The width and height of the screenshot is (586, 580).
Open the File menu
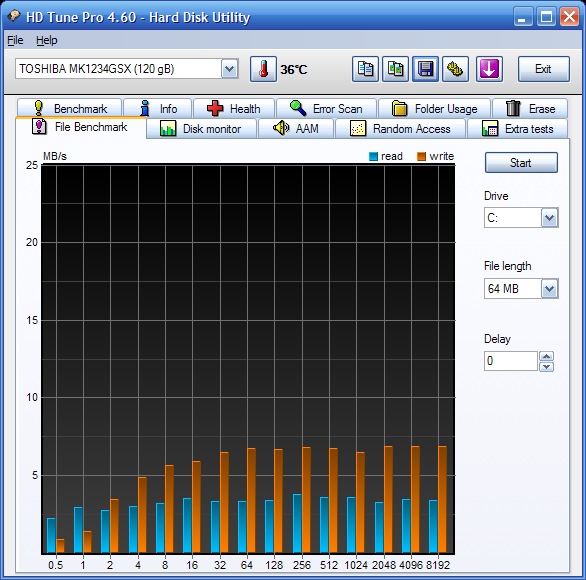(x=15, y=40)
